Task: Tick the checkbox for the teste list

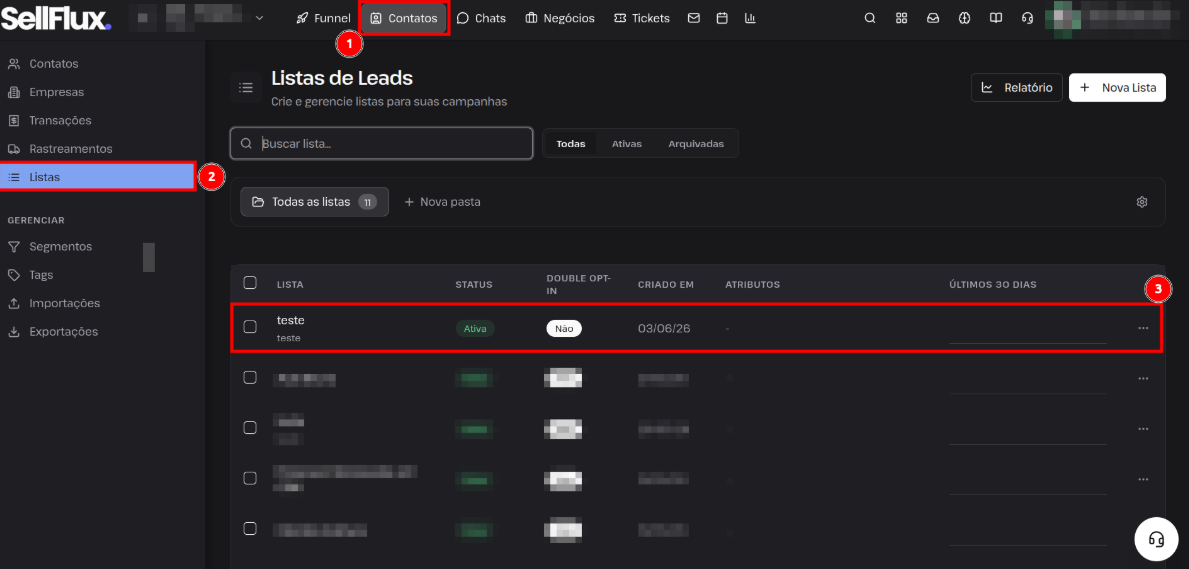Action: 249,327
